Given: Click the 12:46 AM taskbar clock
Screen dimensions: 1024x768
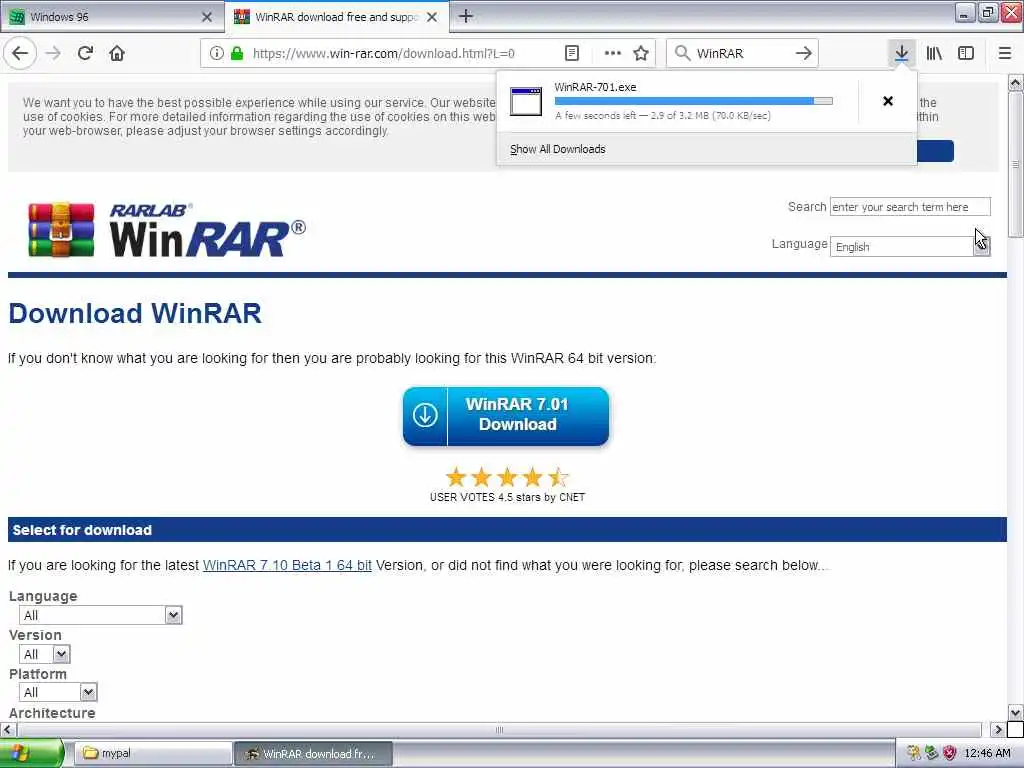Looking at the screenshot, I should click(x=987, y=753).
